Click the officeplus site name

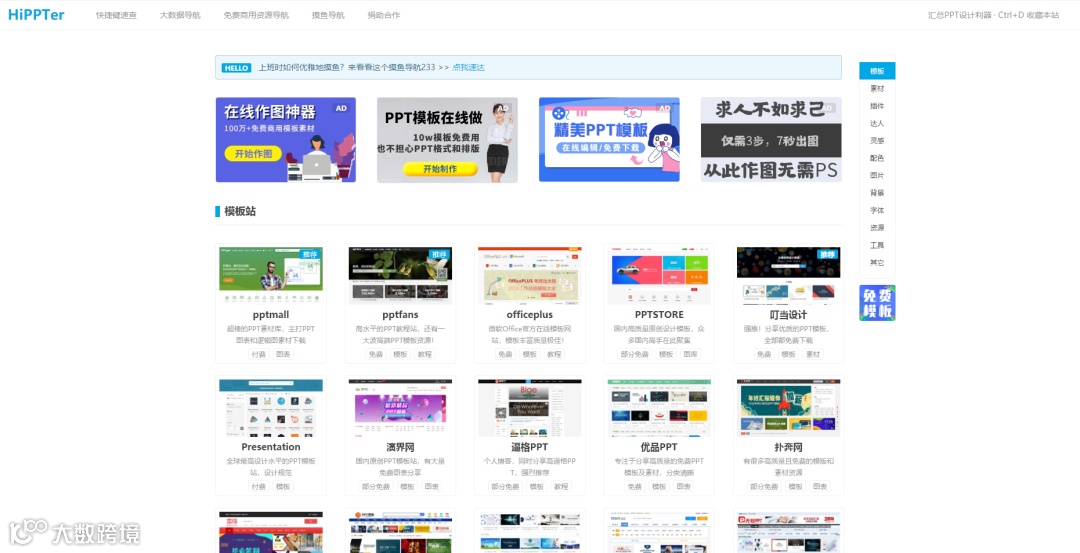pos(530,315)
